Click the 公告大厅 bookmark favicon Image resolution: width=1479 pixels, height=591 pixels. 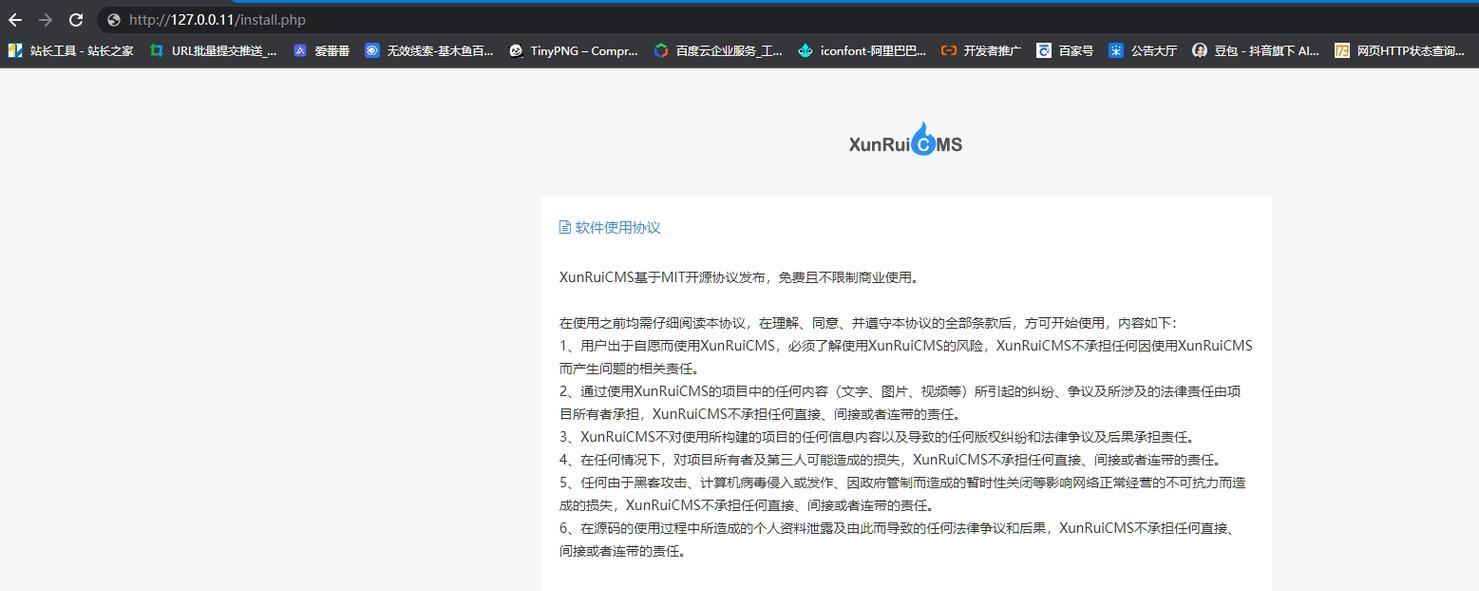(1116, 50)
